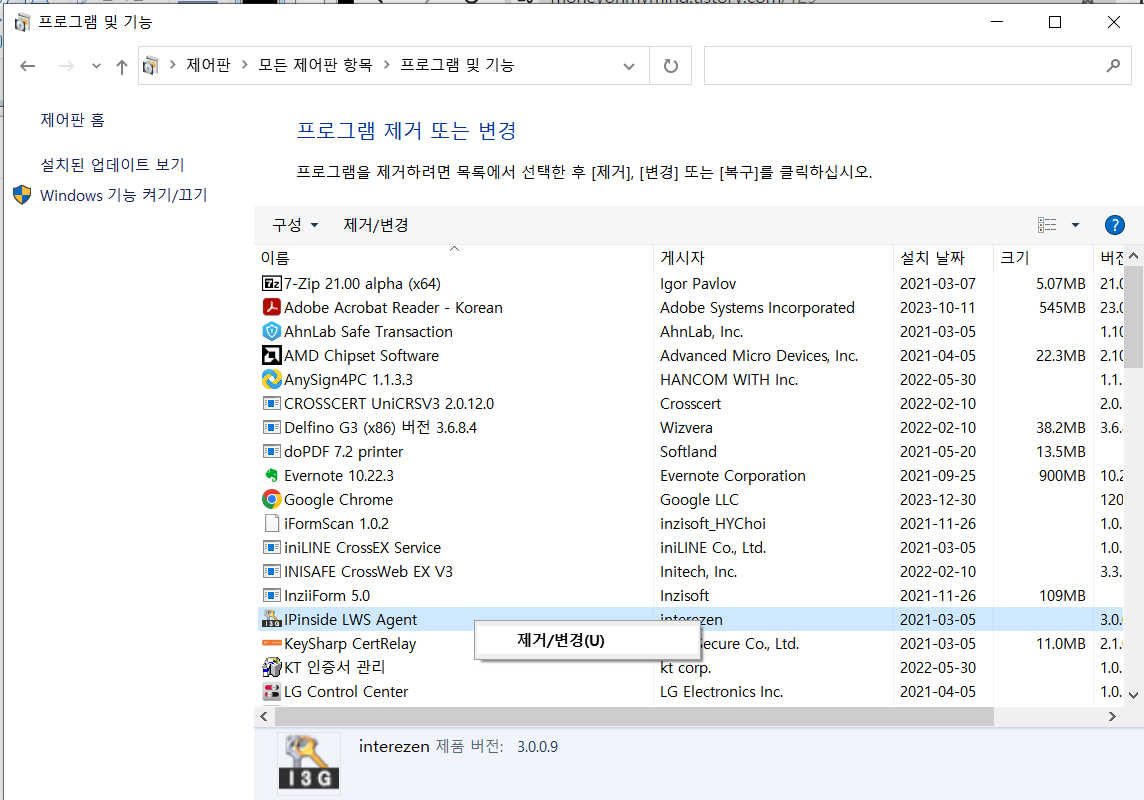Click the Adobe Acrobat Reader icon

click(270, 307)
